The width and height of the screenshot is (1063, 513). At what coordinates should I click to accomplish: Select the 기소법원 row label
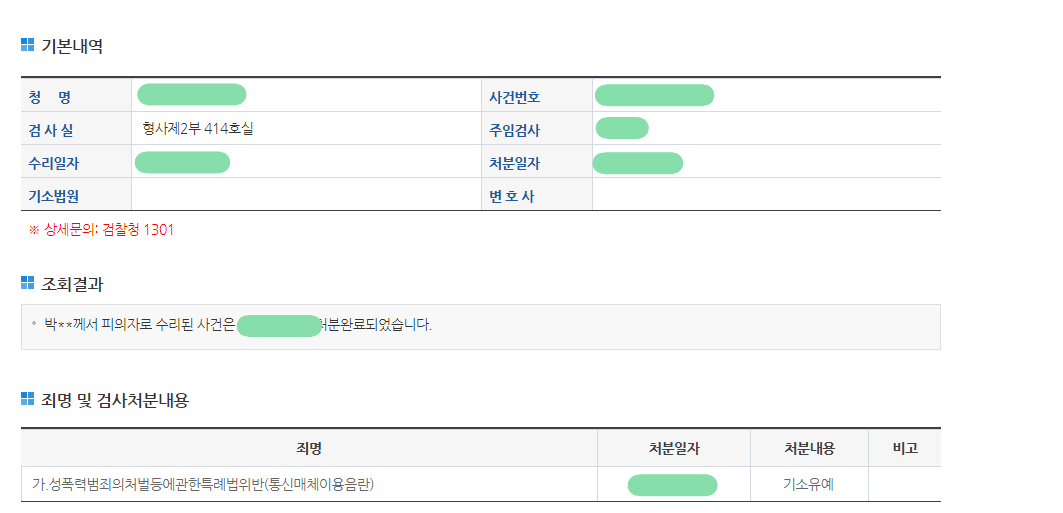(54, 196)
